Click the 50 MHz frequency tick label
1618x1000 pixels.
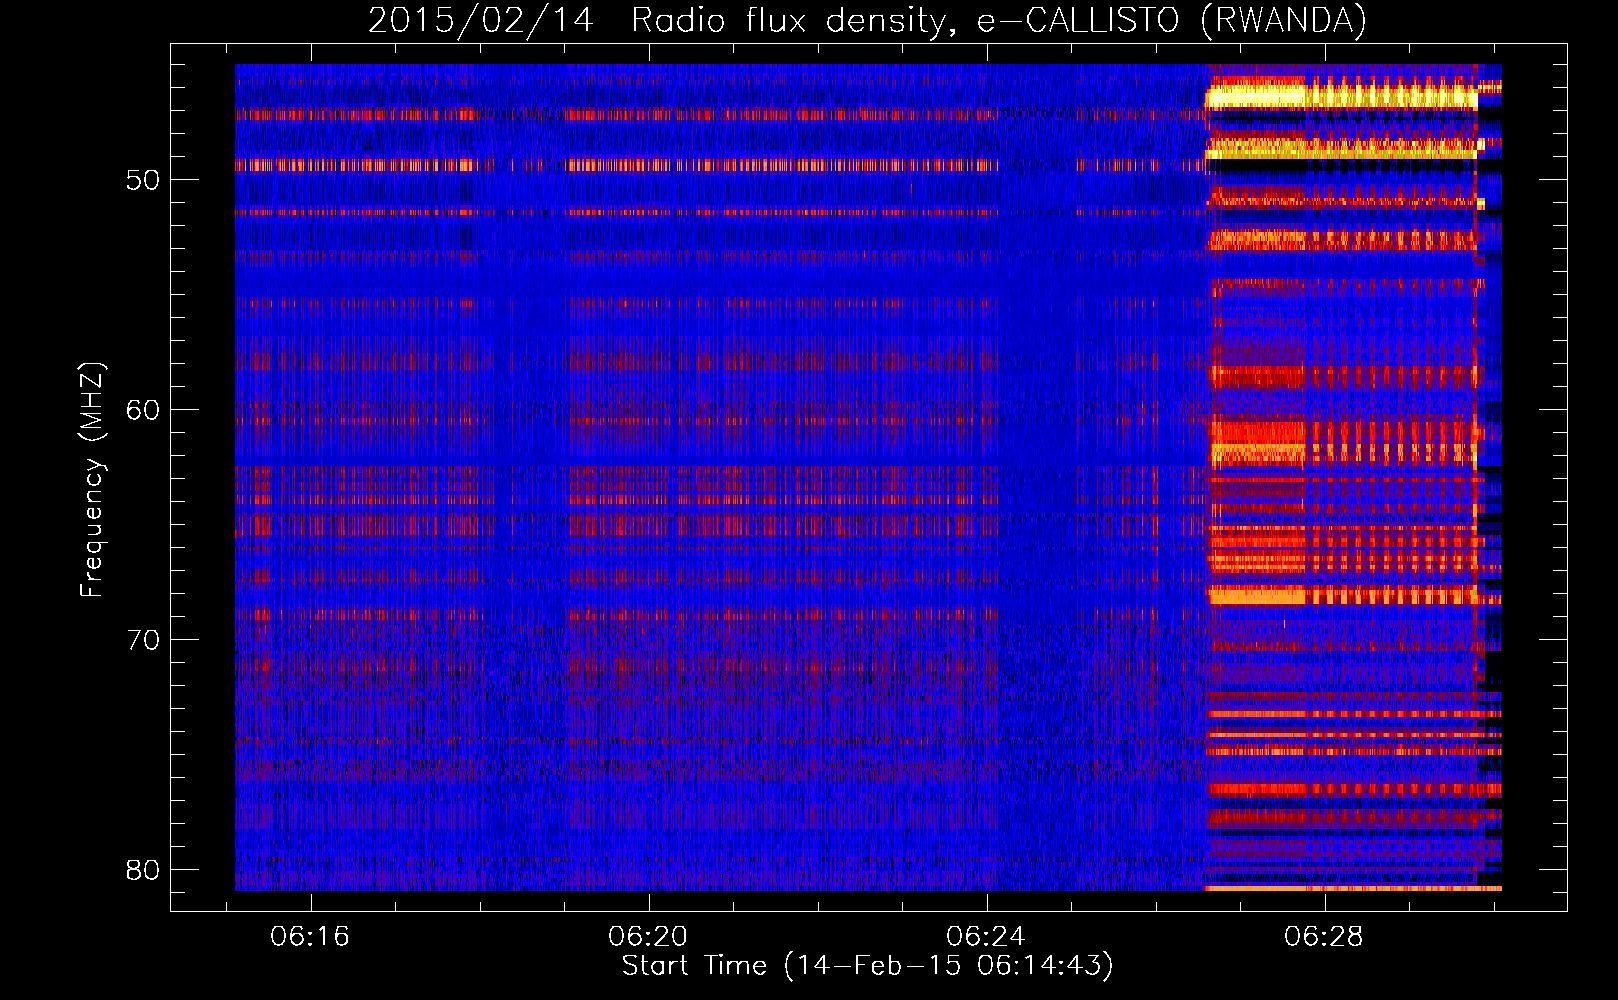(x=143, y=181)
